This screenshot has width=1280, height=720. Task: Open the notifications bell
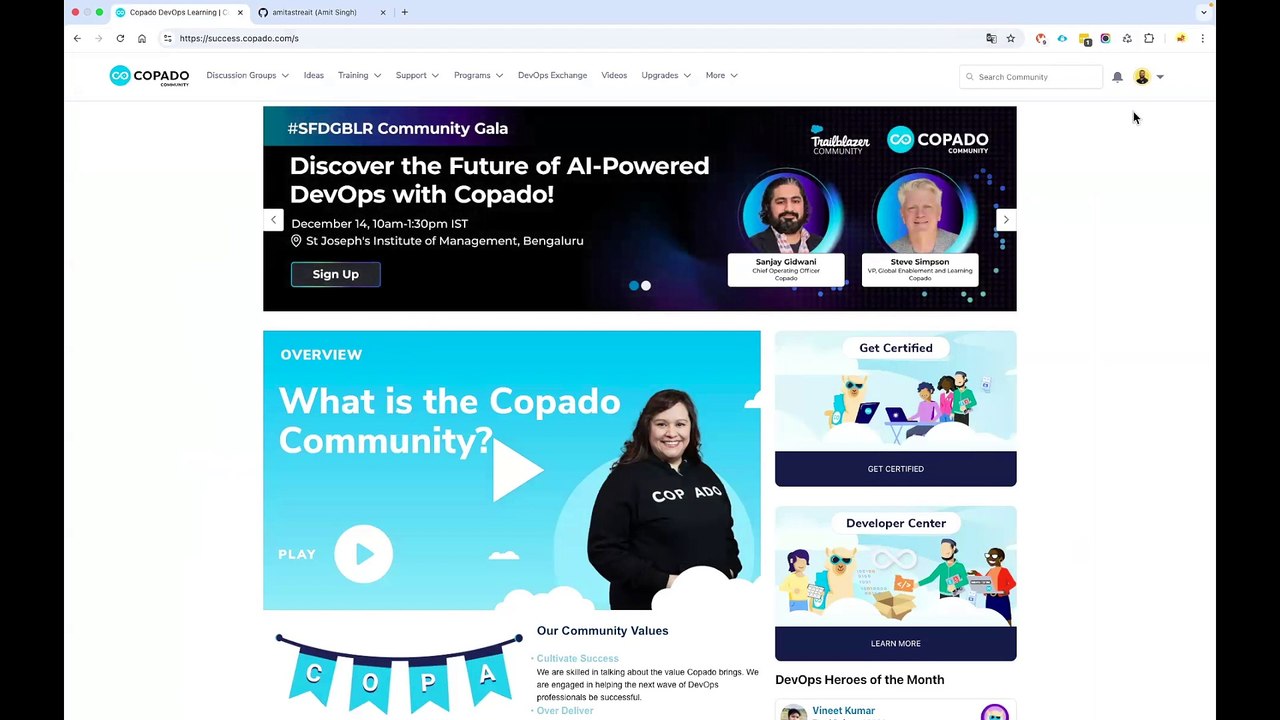point(1117,77)
